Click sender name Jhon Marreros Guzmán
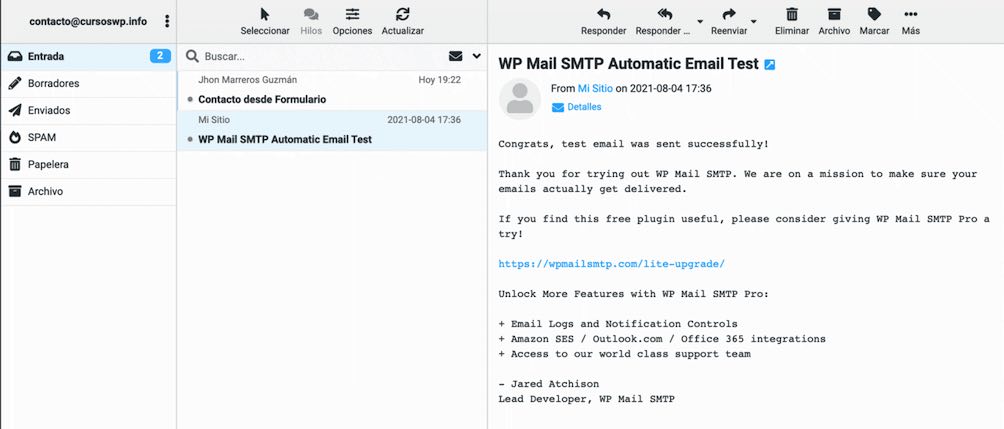1004x429 pixels. 248,80
